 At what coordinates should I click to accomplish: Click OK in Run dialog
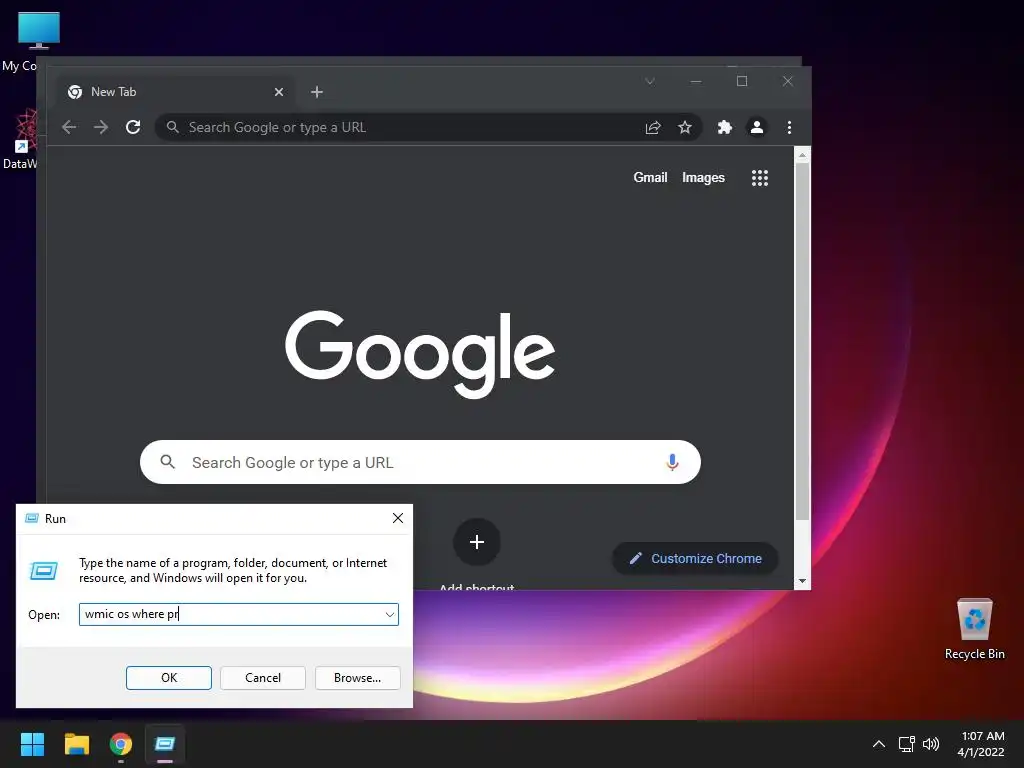pyautogui.click(x=168, y=678)
